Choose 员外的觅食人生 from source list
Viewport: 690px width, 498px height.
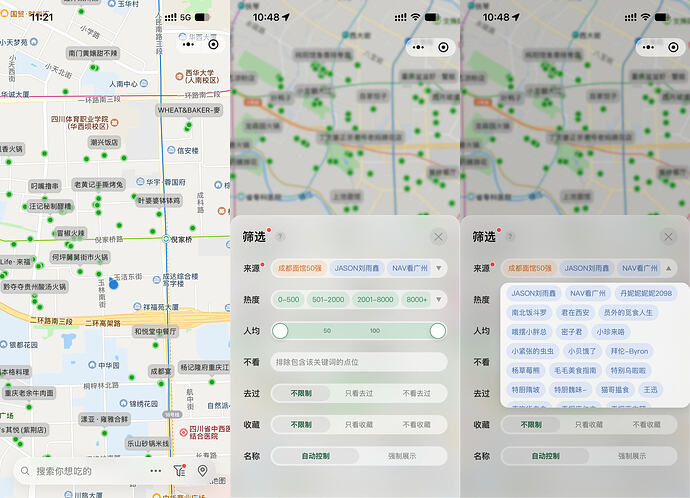[x=628, y=312]
